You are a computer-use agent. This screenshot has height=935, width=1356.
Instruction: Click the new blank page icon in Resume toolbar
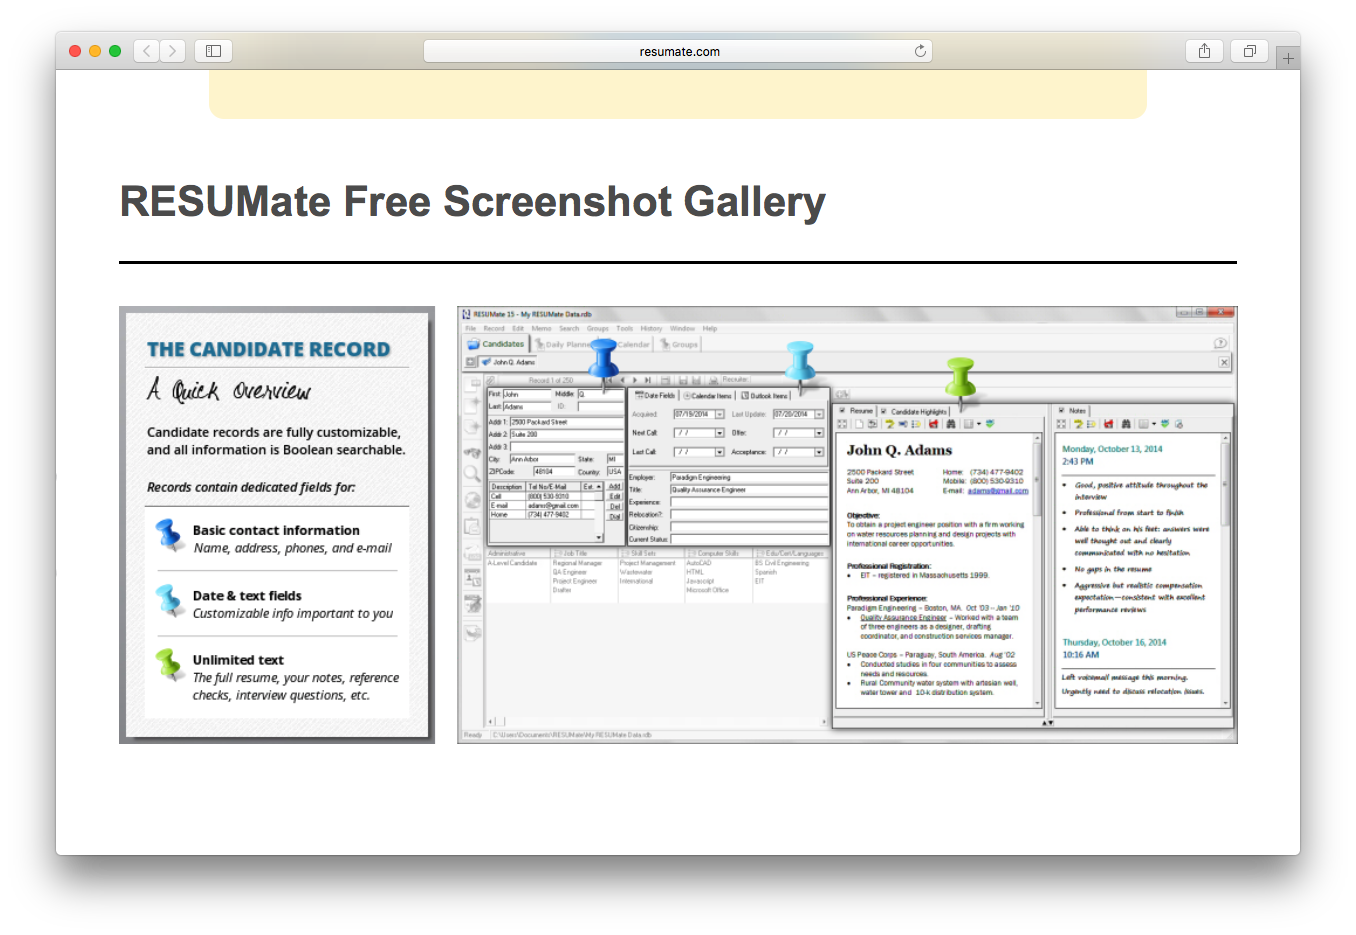858,424
